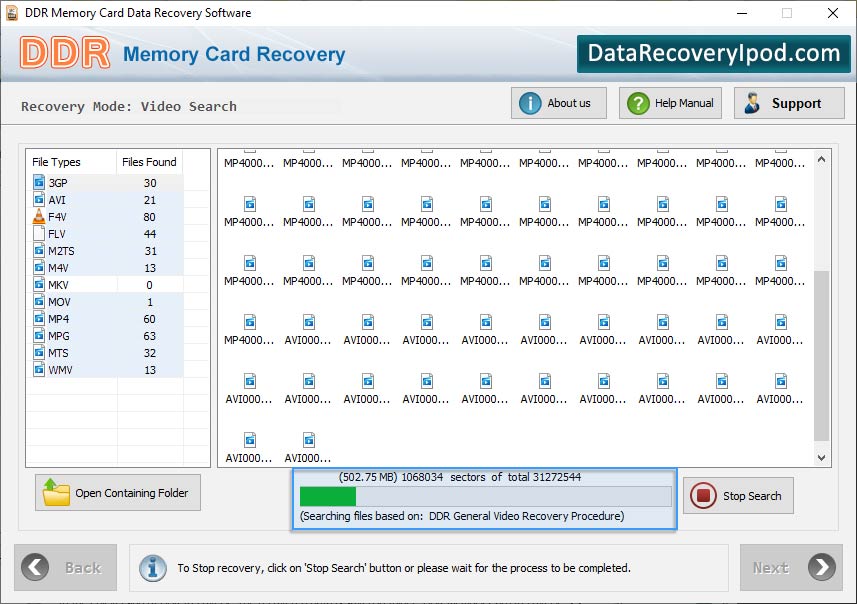The height and width of the screenshot is (604, 857).
Task: Click the AVI count value 21
Action: point(150,200)
